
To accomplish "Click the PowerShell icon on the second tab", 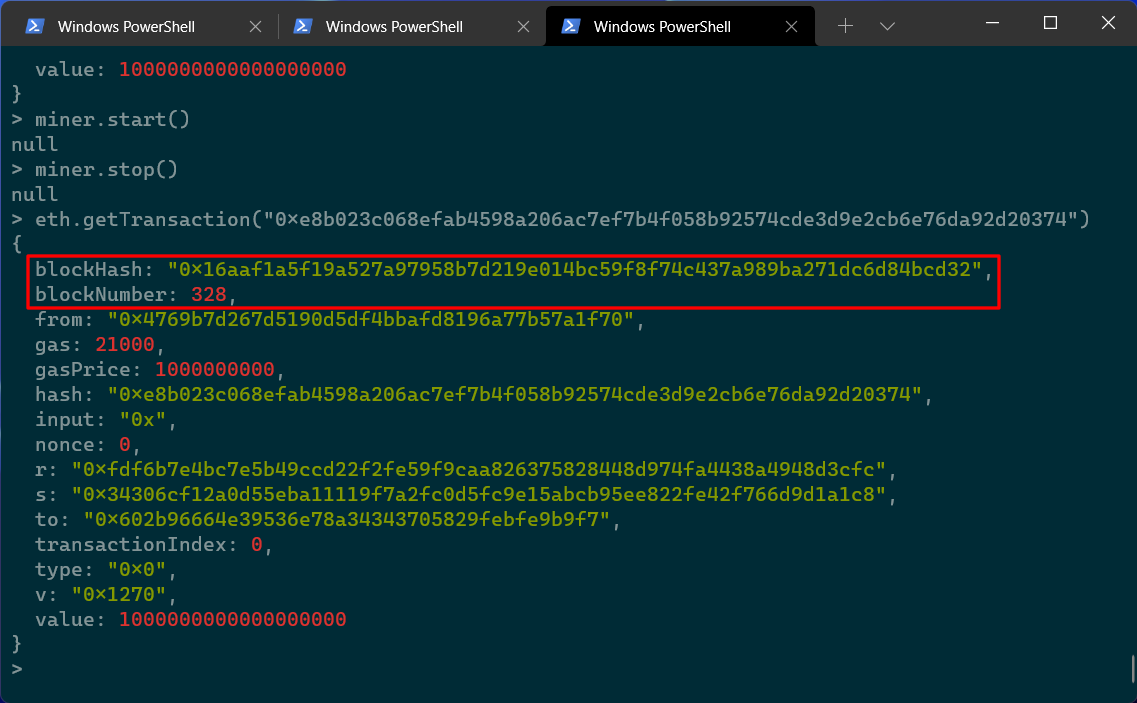I will click(303, 26).
